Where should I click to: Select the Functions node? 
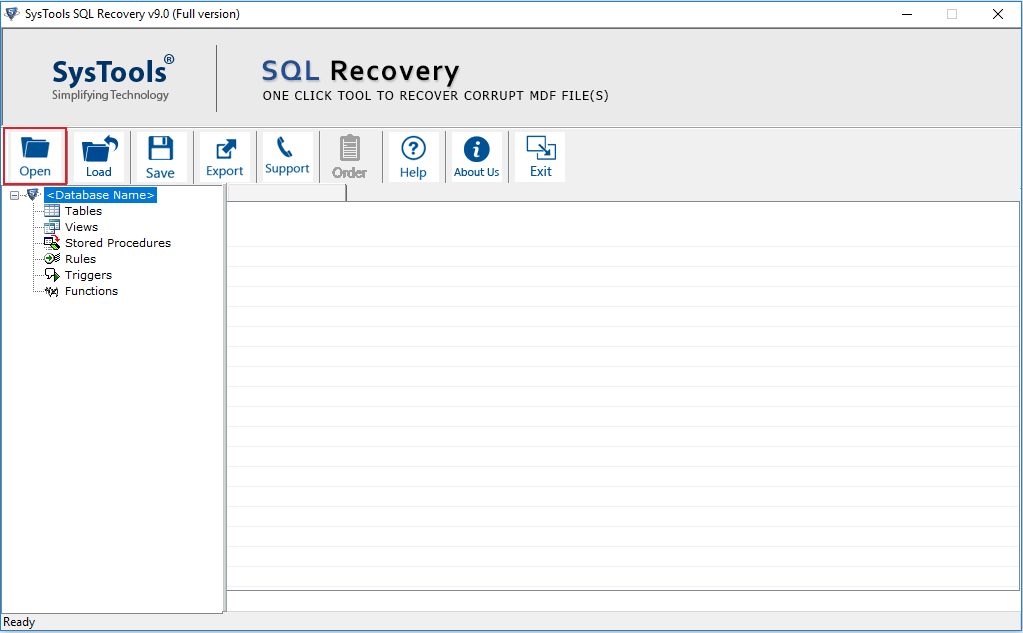90,290
